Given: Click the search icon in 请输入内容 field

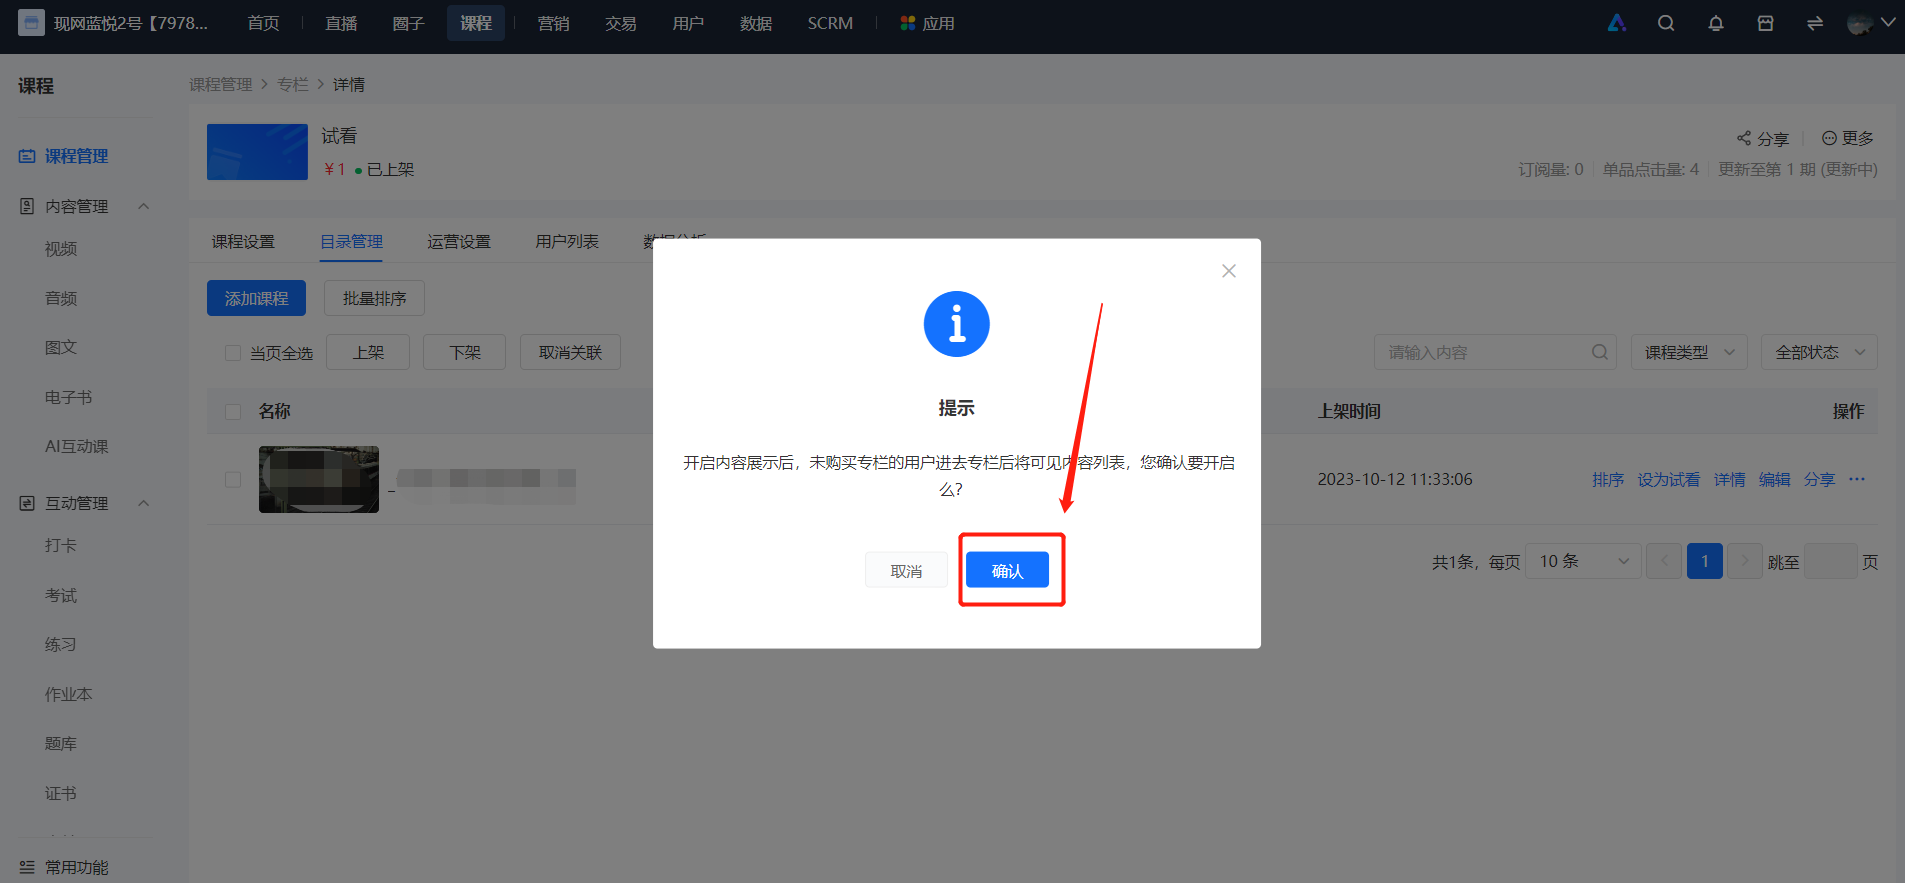Looking at the screenshot, I should [1600, 352].
